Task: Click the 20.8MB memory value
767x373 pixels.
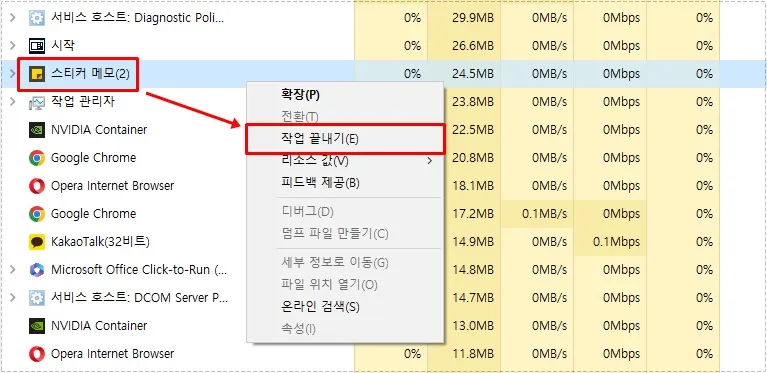Action: (474, 157)
